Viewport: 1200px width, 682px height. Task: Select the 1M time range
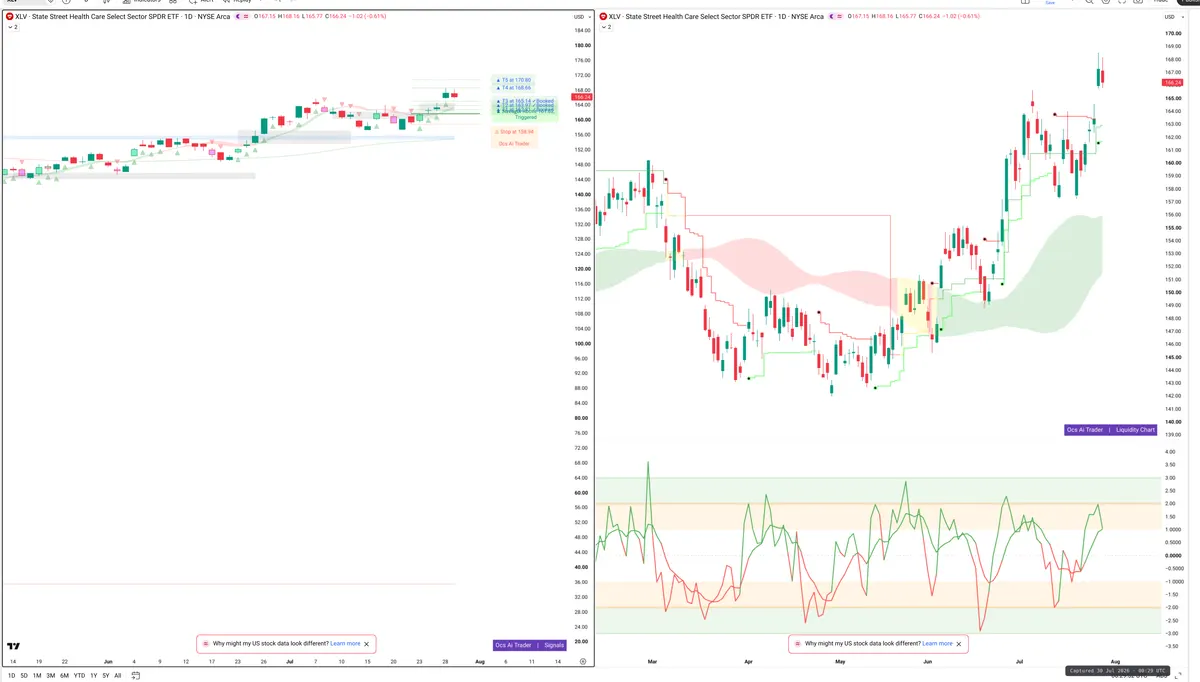(37, 675)
